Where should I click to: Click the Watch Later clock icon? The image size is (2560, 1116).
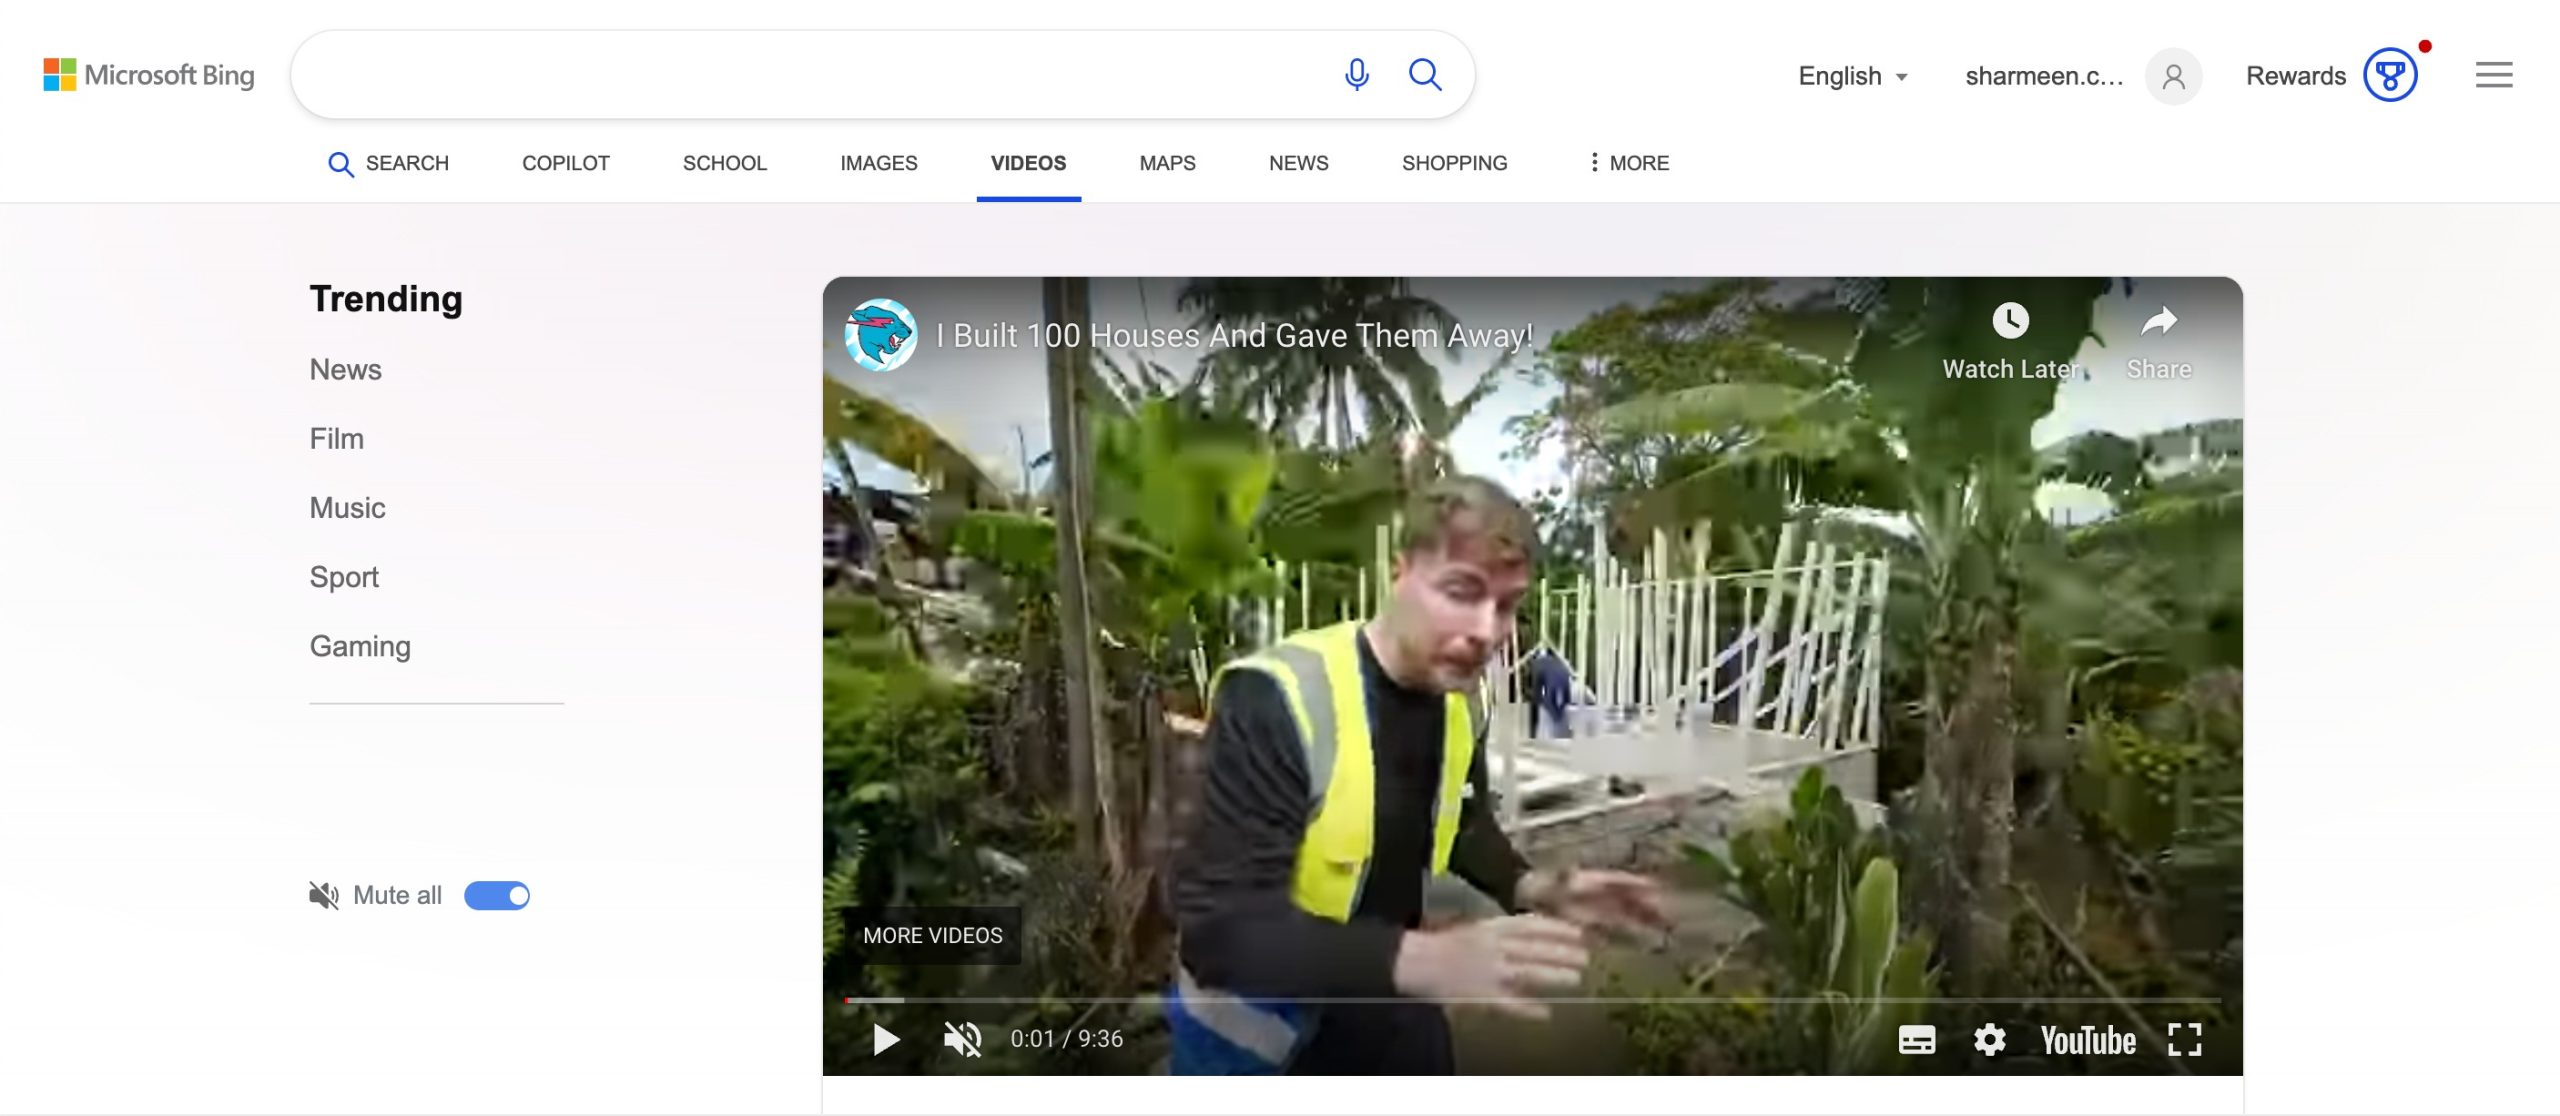(x=2010, y=321)
